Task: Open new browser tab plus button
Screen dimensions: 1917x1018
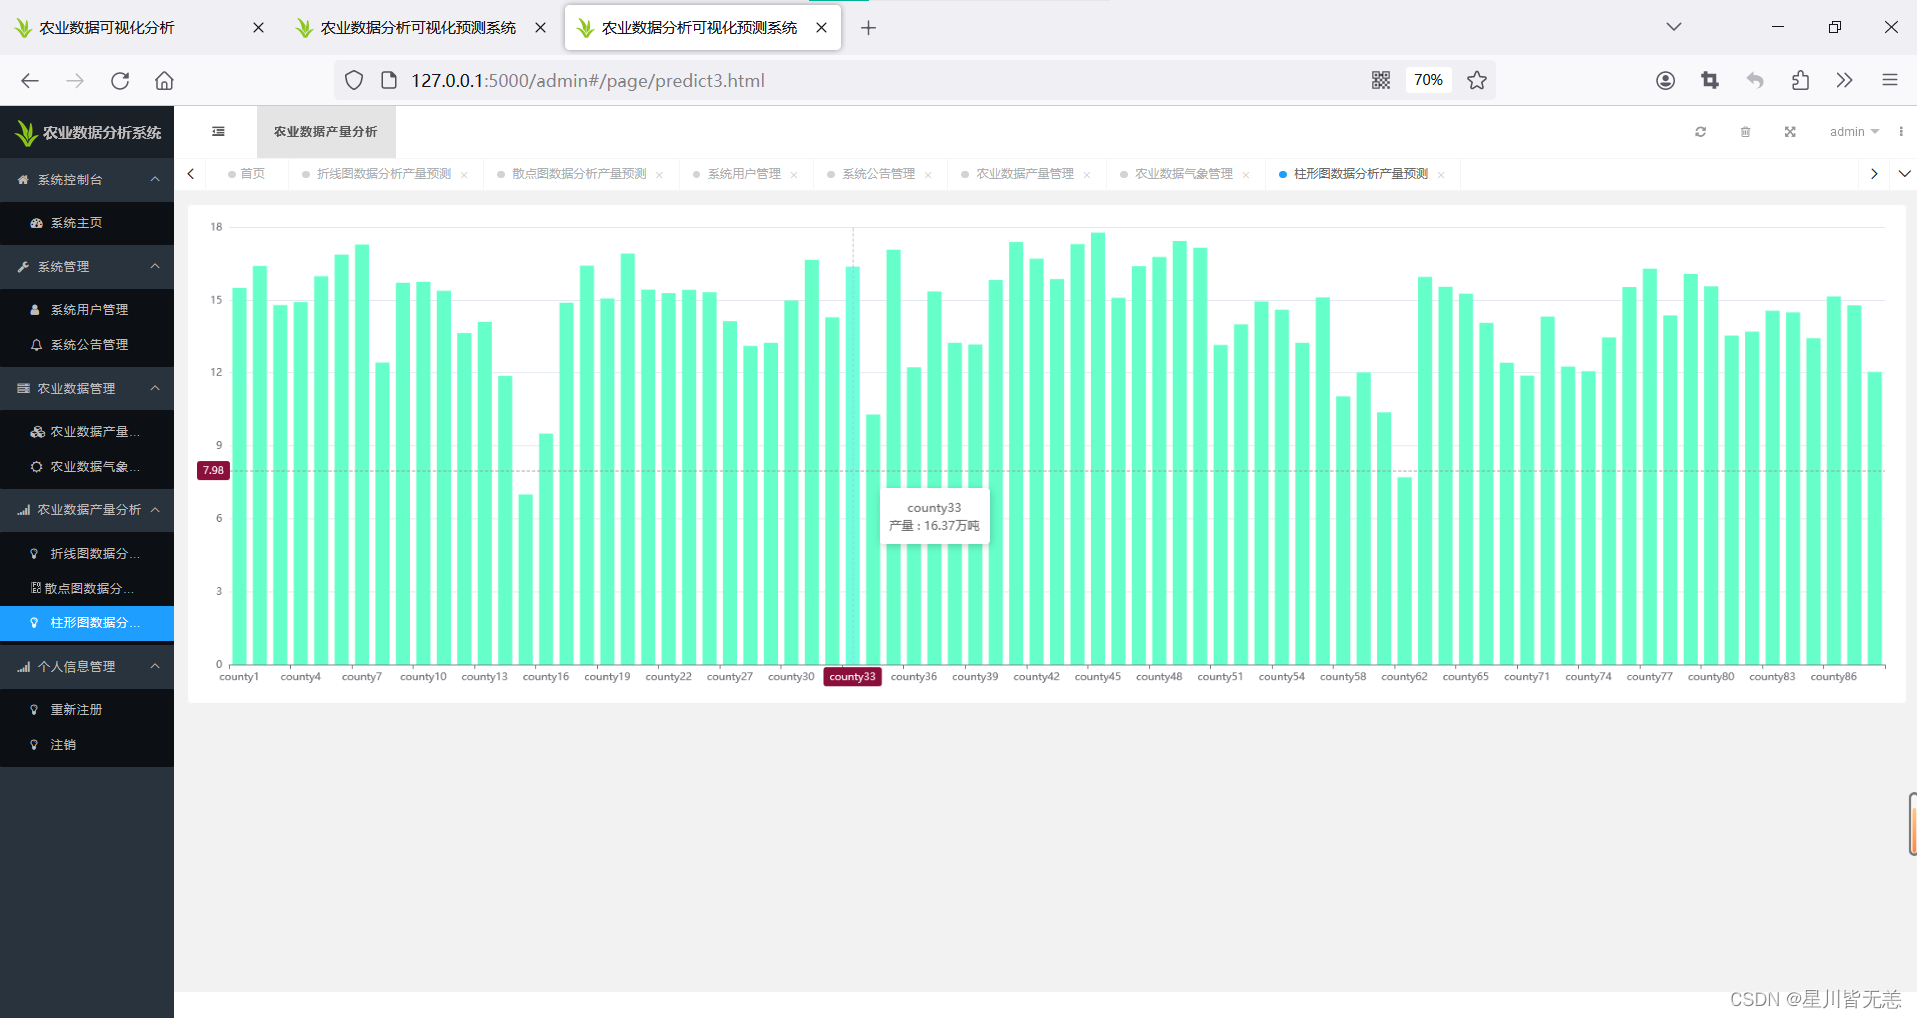Action: 868,28
